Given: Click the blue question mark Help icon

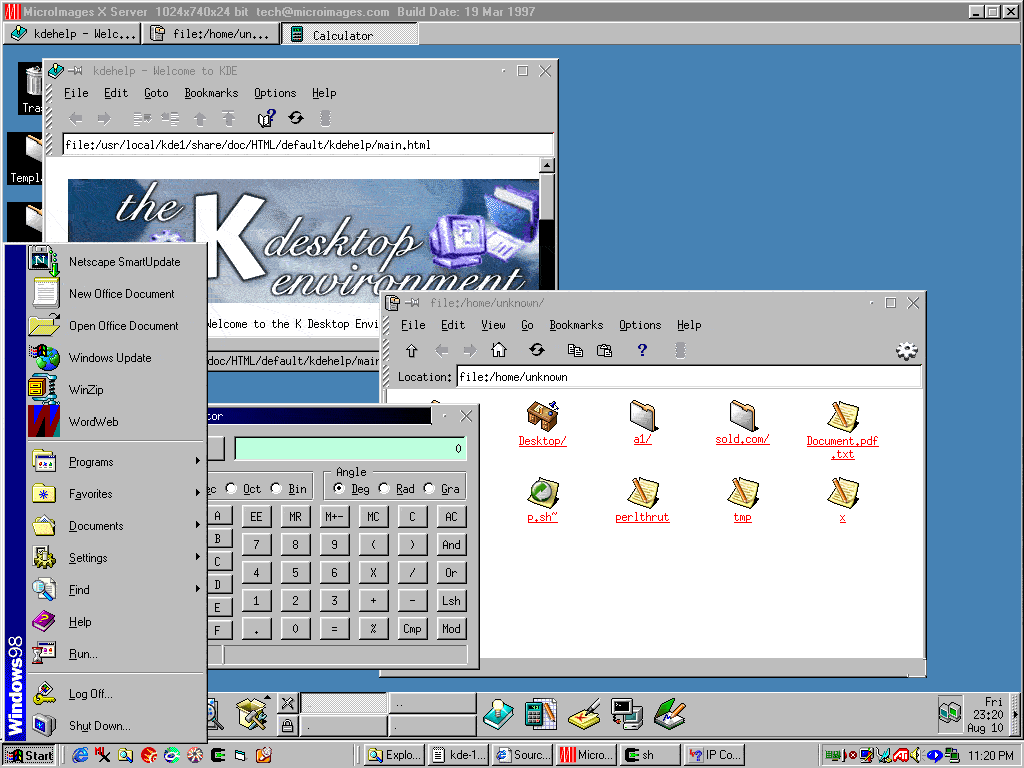Looking at the screenshot, I should click(x=642, y=350).
